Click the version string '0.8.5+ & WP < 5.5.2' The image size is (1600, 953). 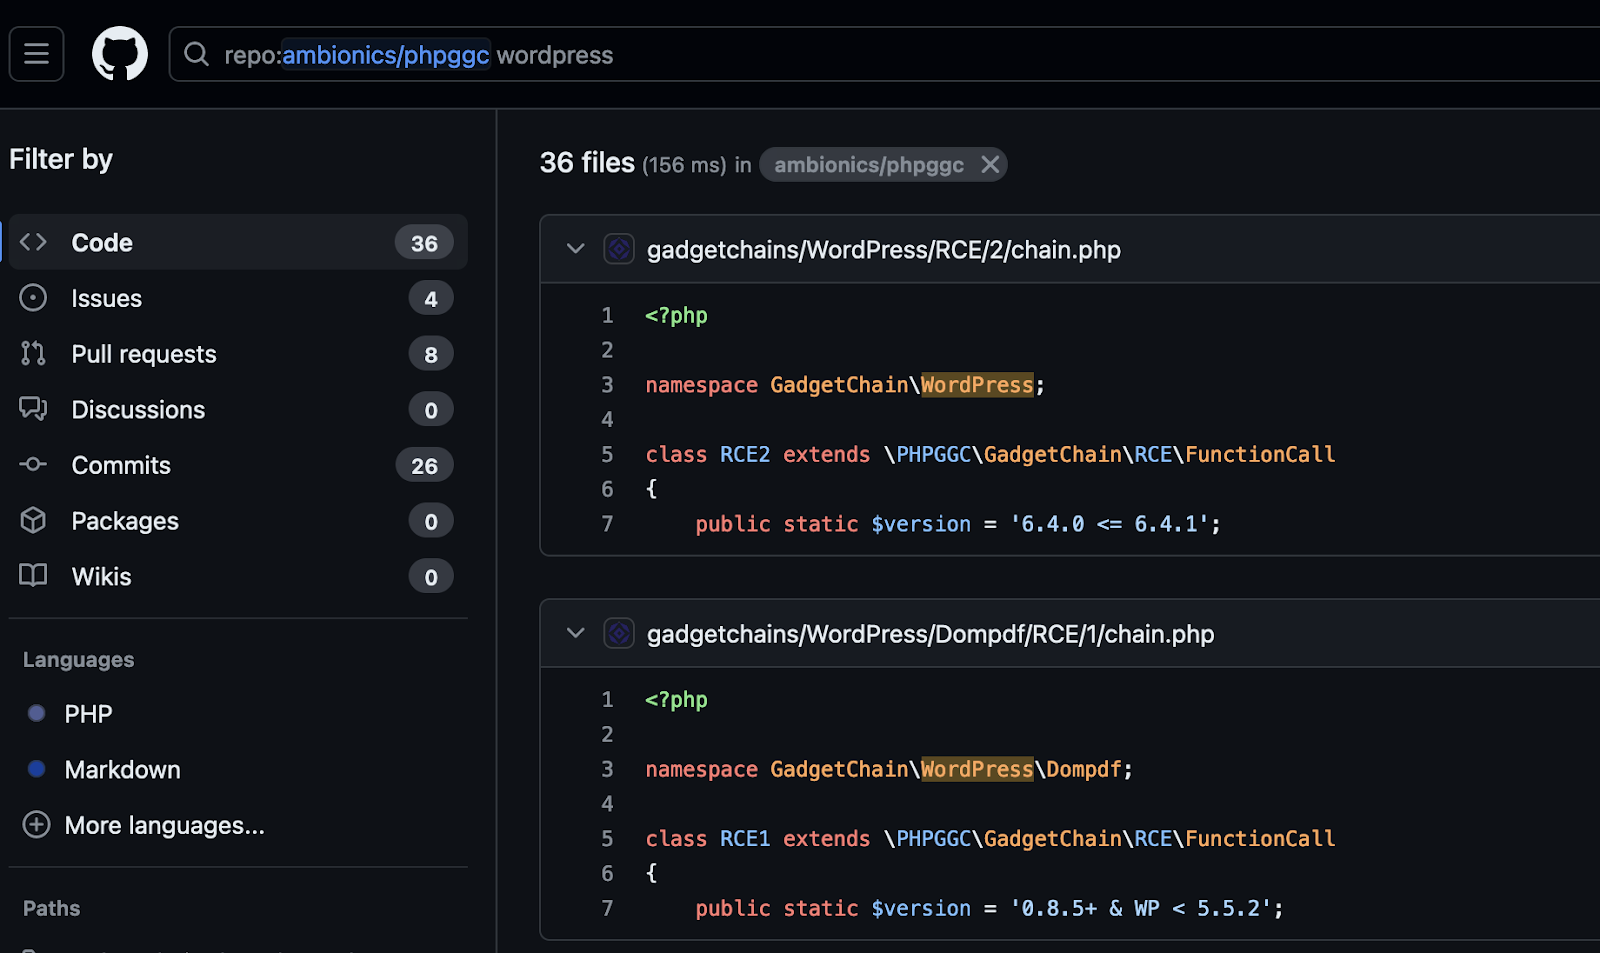1141,908
